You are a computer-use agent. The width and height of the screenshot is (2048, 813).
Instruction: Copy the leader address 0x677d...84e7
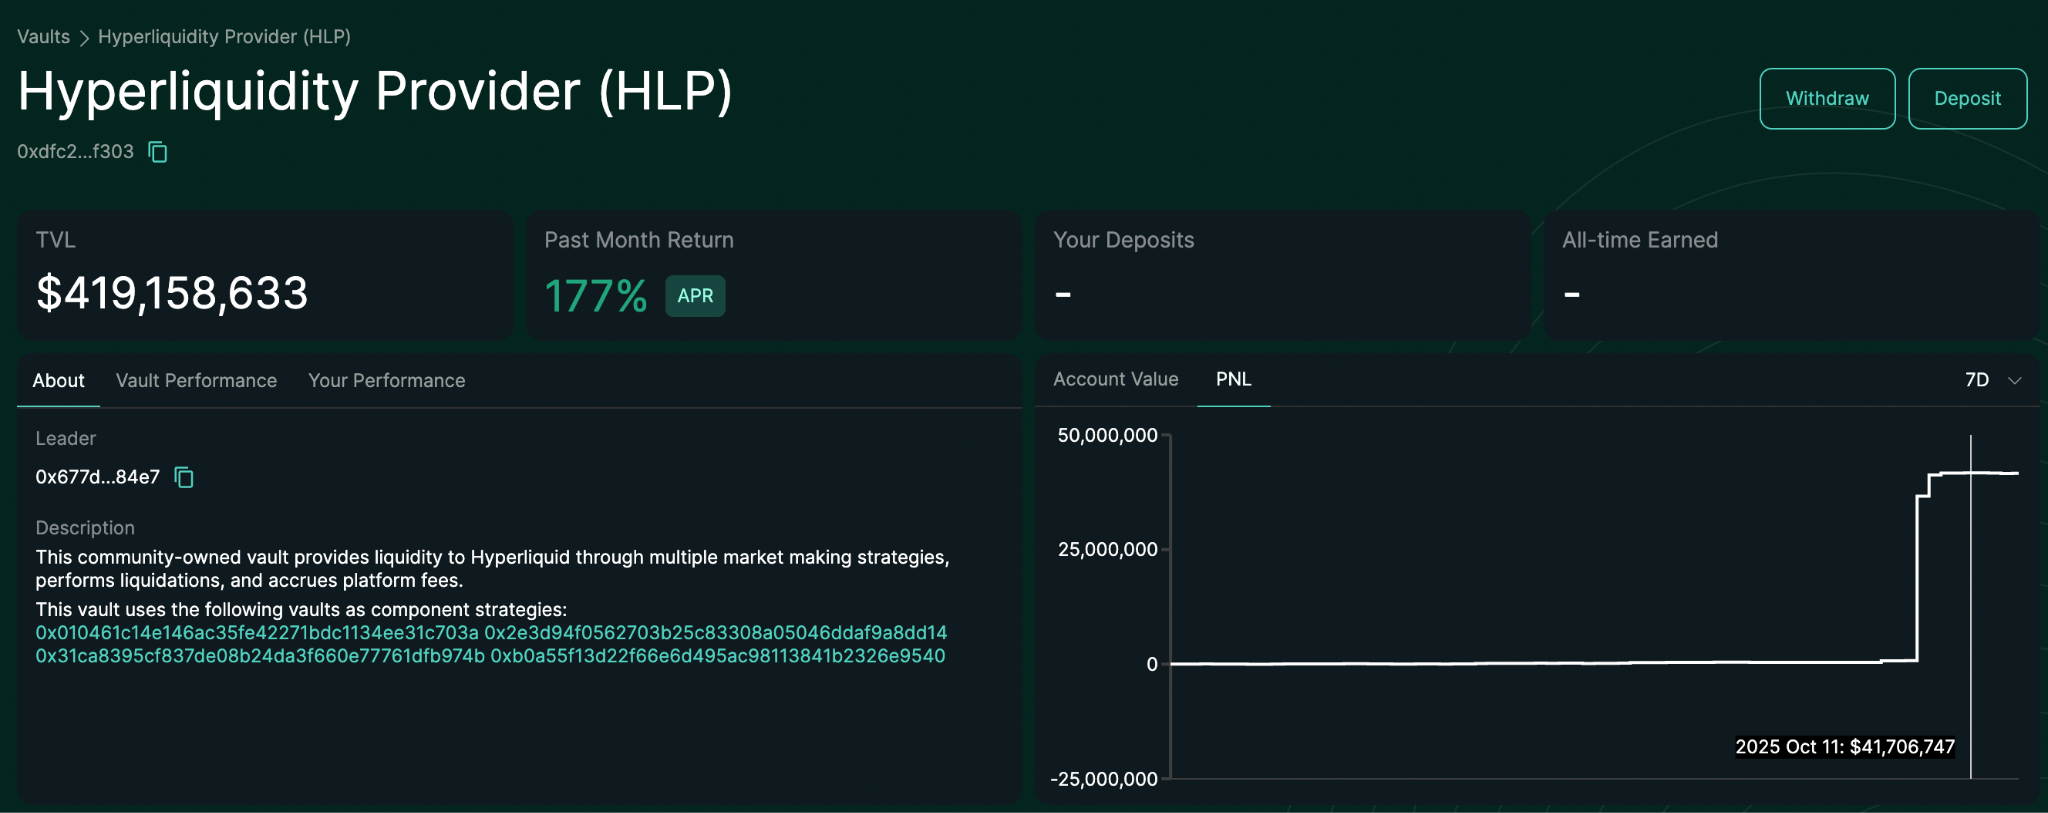tap(184, 477)
